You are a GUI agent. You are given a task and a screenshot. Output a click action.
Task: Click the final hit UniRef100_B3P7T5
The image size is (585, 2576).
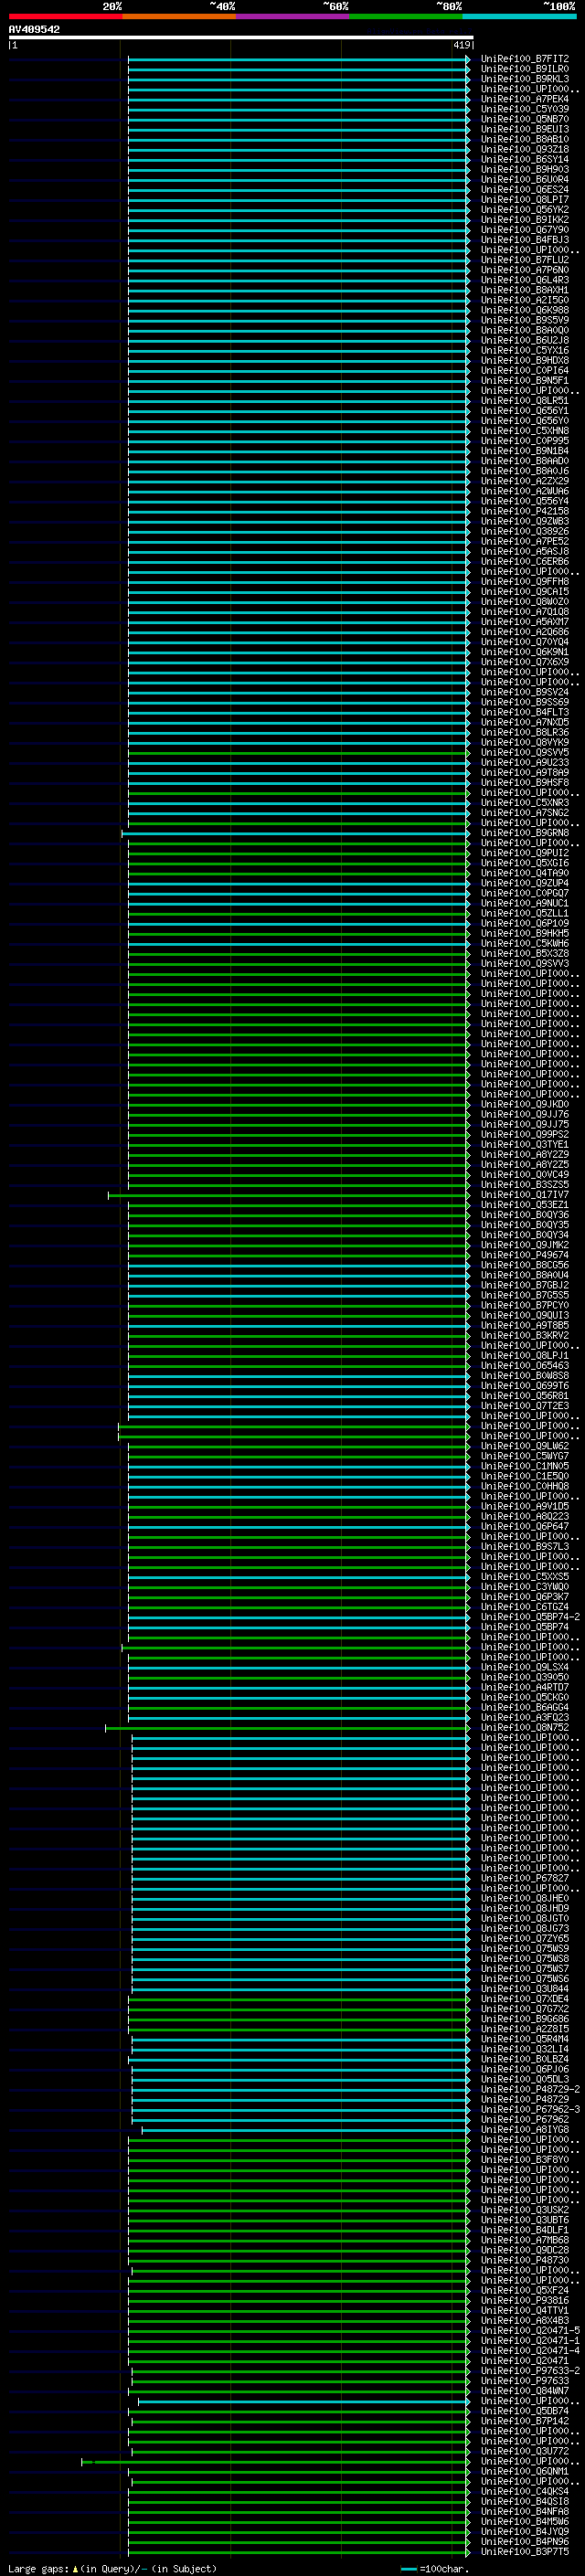524,2551
